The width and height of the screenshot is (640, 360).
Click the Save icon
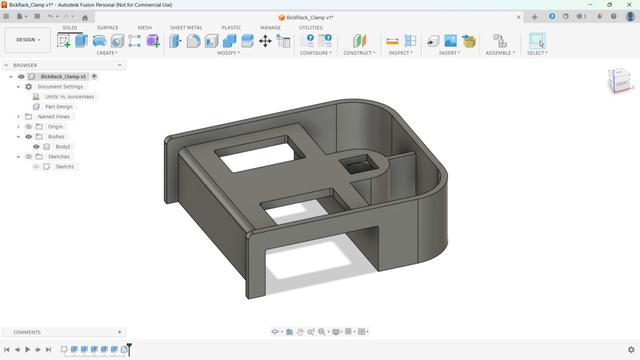click(x=37, y=17)
